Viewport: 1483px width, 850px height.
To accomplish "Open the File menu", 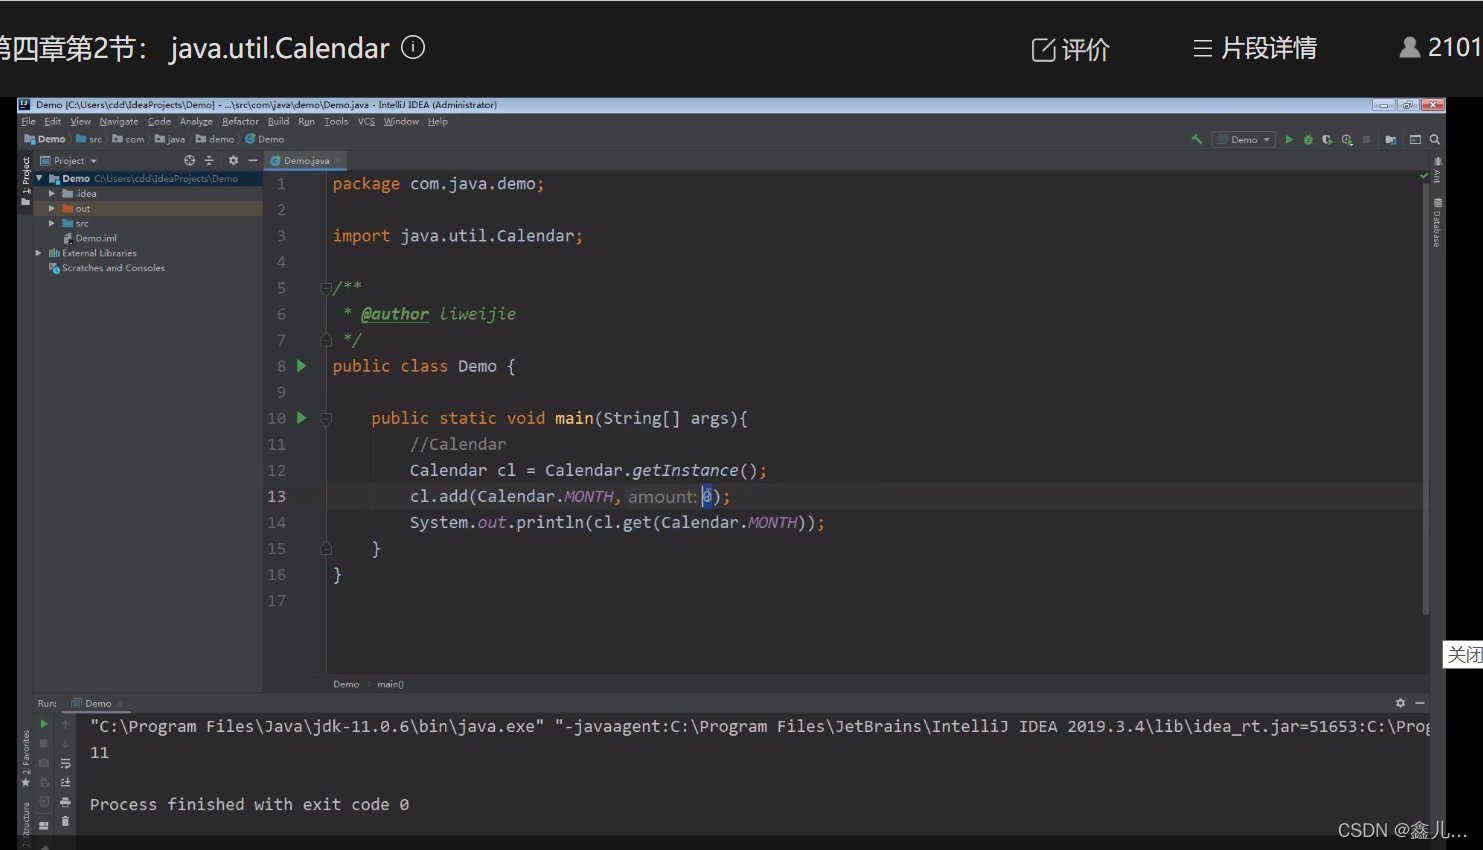I will [28, 121].
